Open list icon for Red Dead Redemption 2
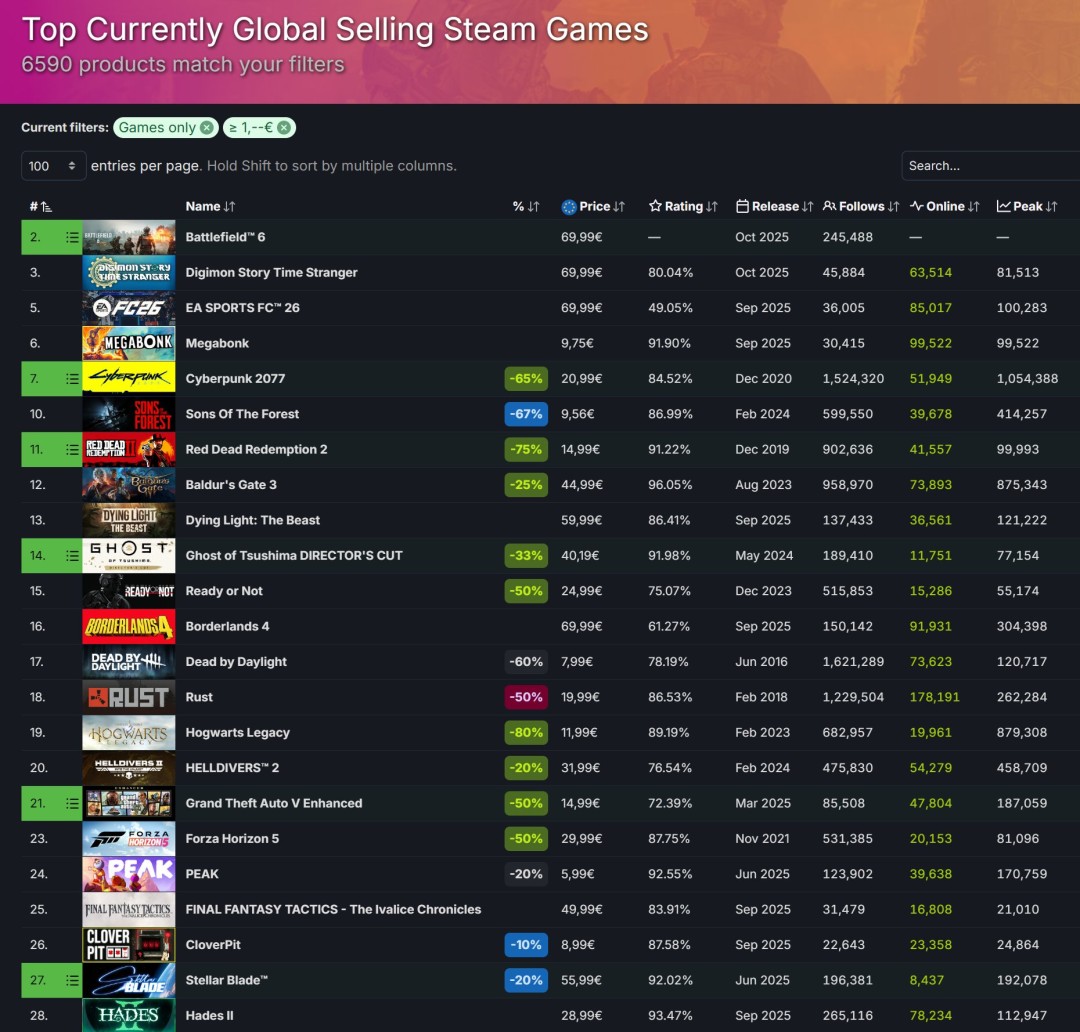Image resolution: width=1080 pixels, height=1032 pixels. pos(71,450)
